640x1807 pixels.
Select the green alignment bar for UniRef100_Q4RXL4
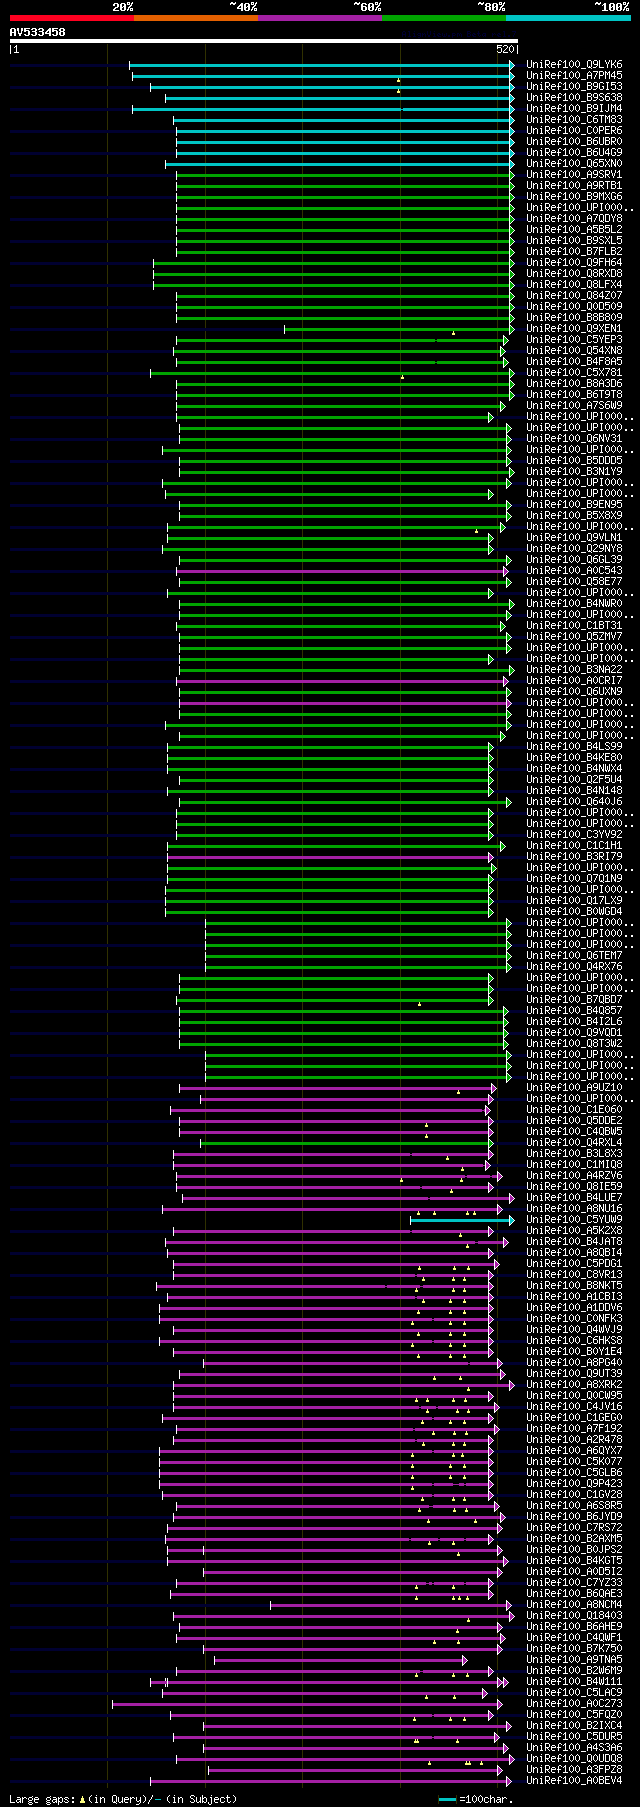coord(346,1143)
